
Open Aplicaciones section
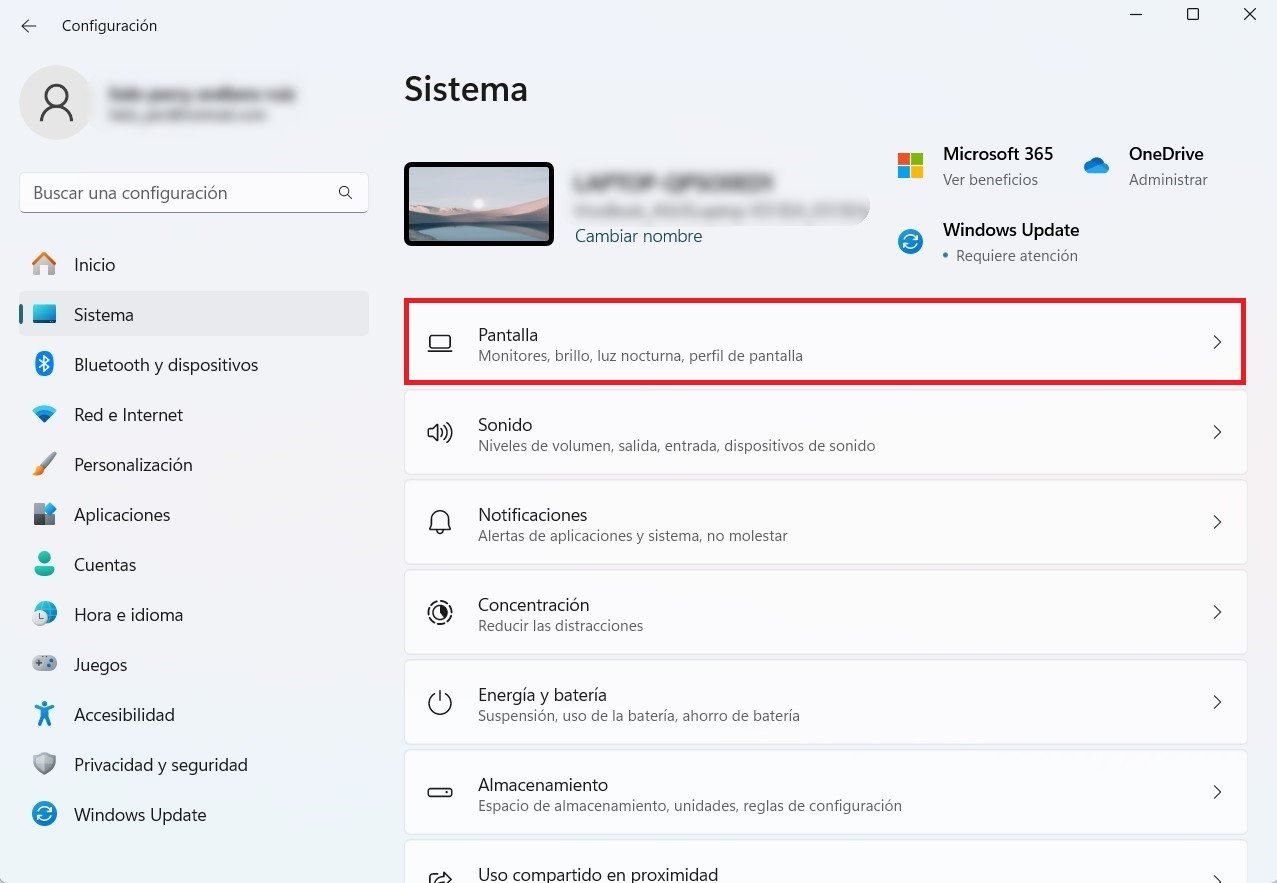(x=194, y=515)
